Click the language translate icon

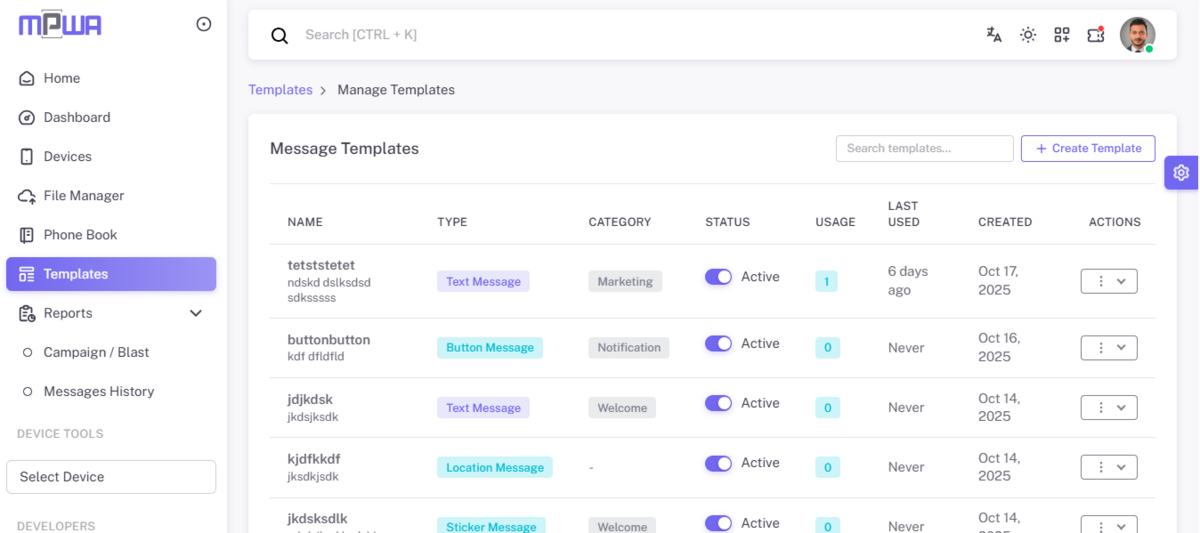[x=994, y=35]
